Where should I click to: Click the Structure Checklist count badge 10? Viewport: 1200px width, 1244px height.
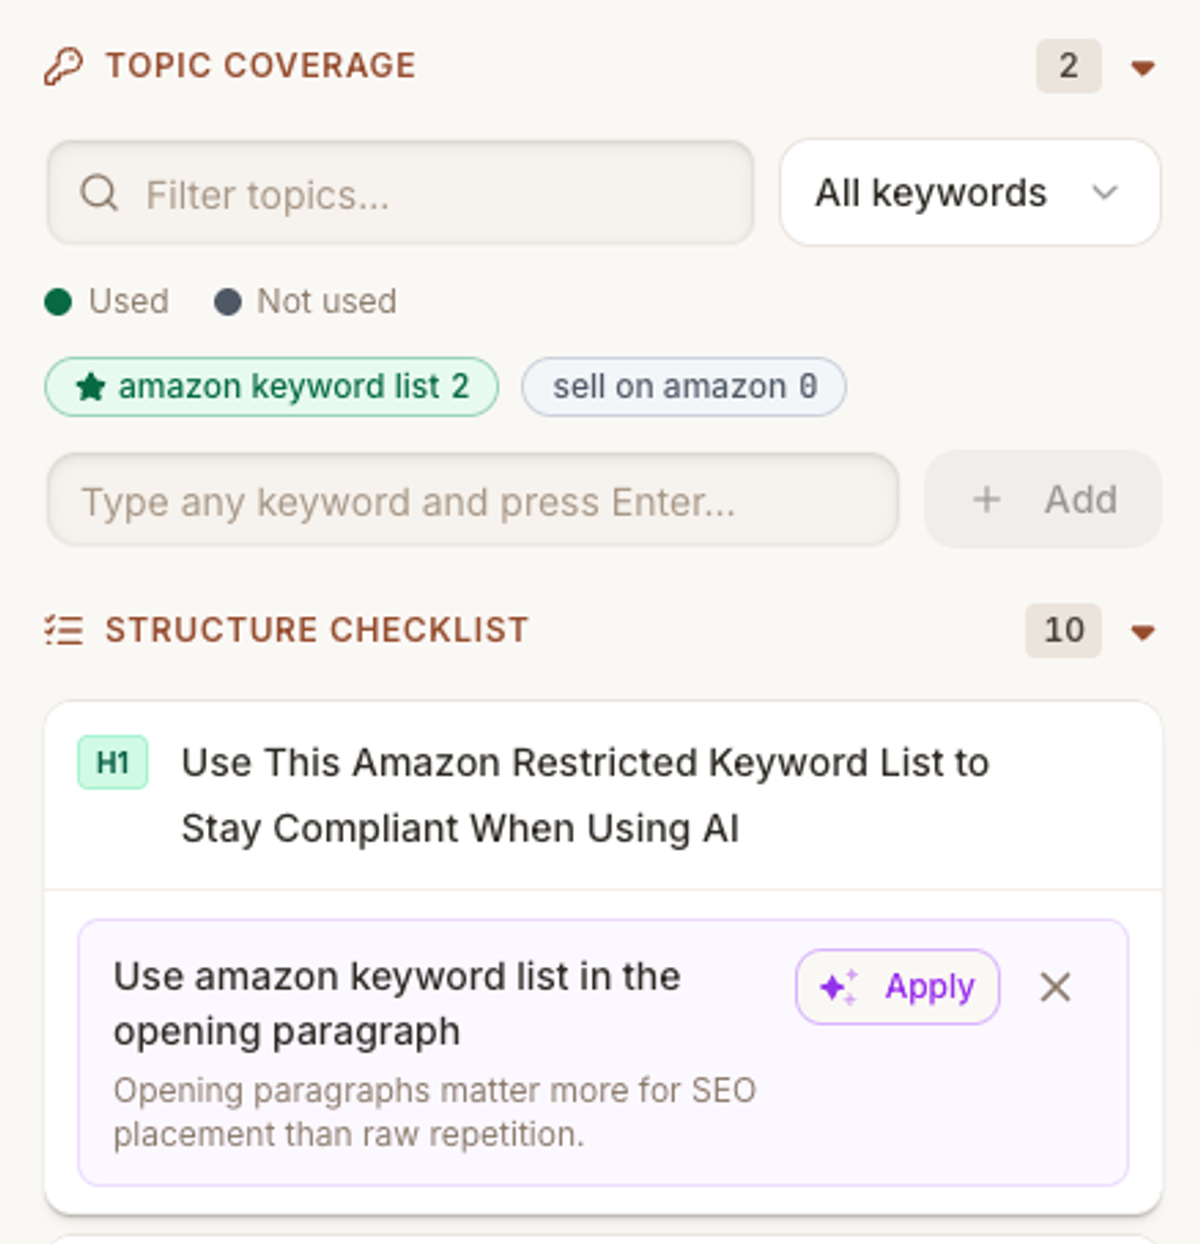(1063, 630)
